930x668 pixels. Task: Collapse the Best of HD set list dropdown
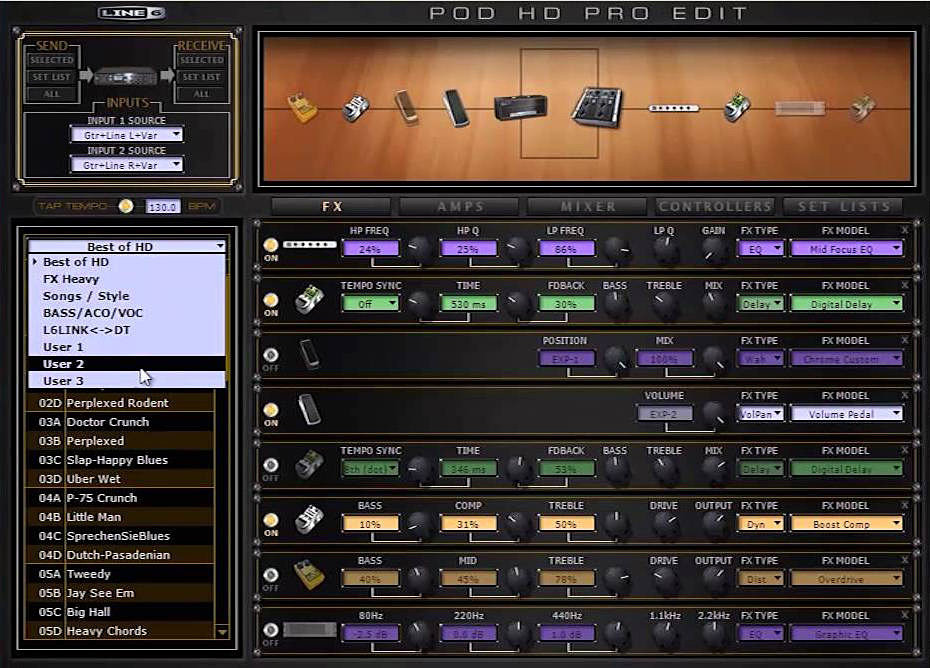tap(126, 246)
